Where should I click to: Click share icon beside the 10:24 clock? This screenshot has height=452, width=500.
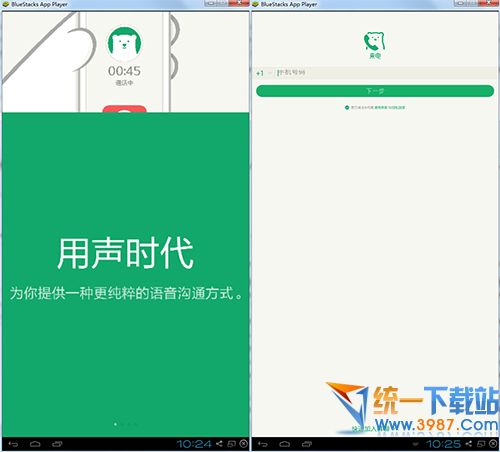(219, 444)
